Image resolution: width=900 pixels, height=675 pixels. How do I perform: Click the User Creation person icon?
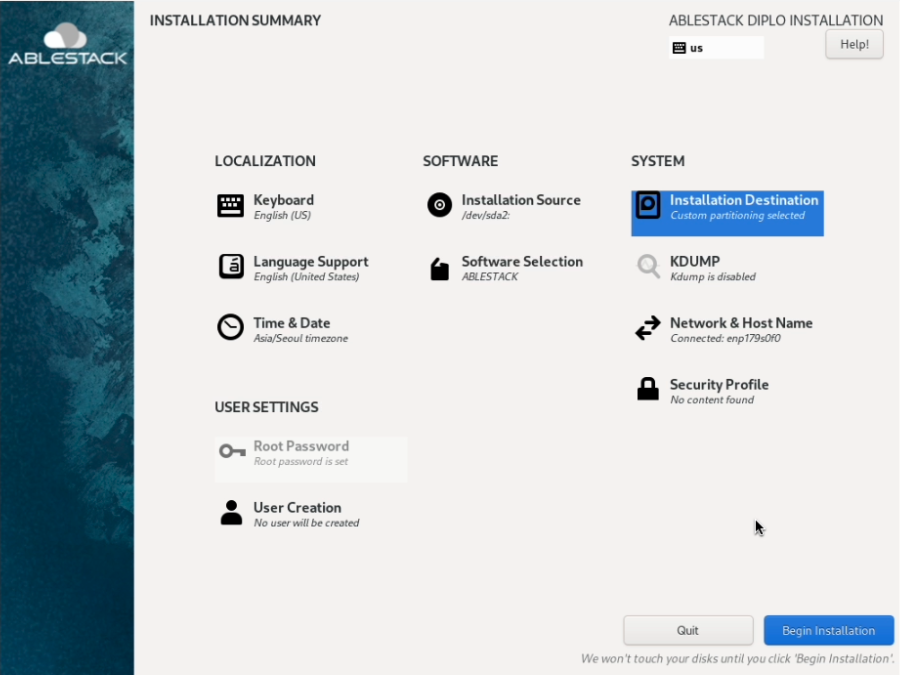(230, 513)
